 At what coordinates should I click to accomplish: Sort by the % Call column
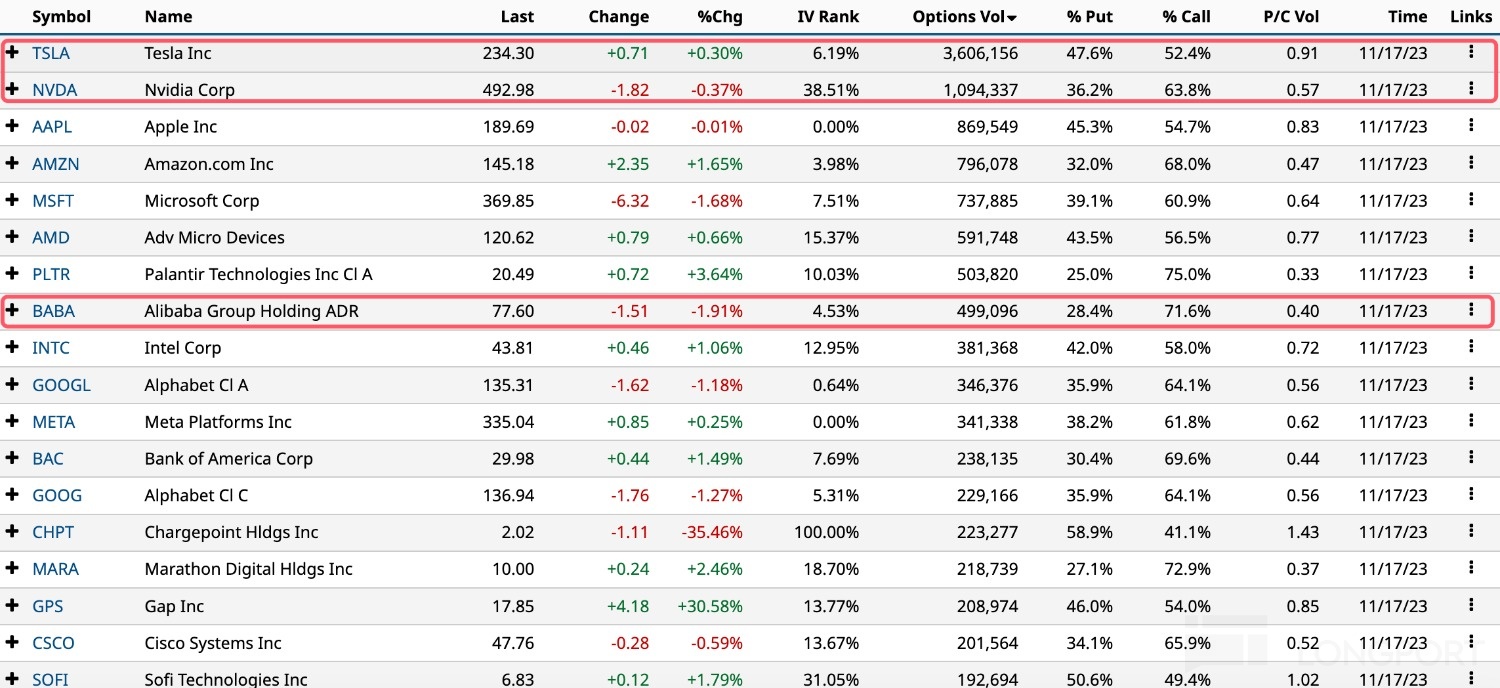[1187, 16]
